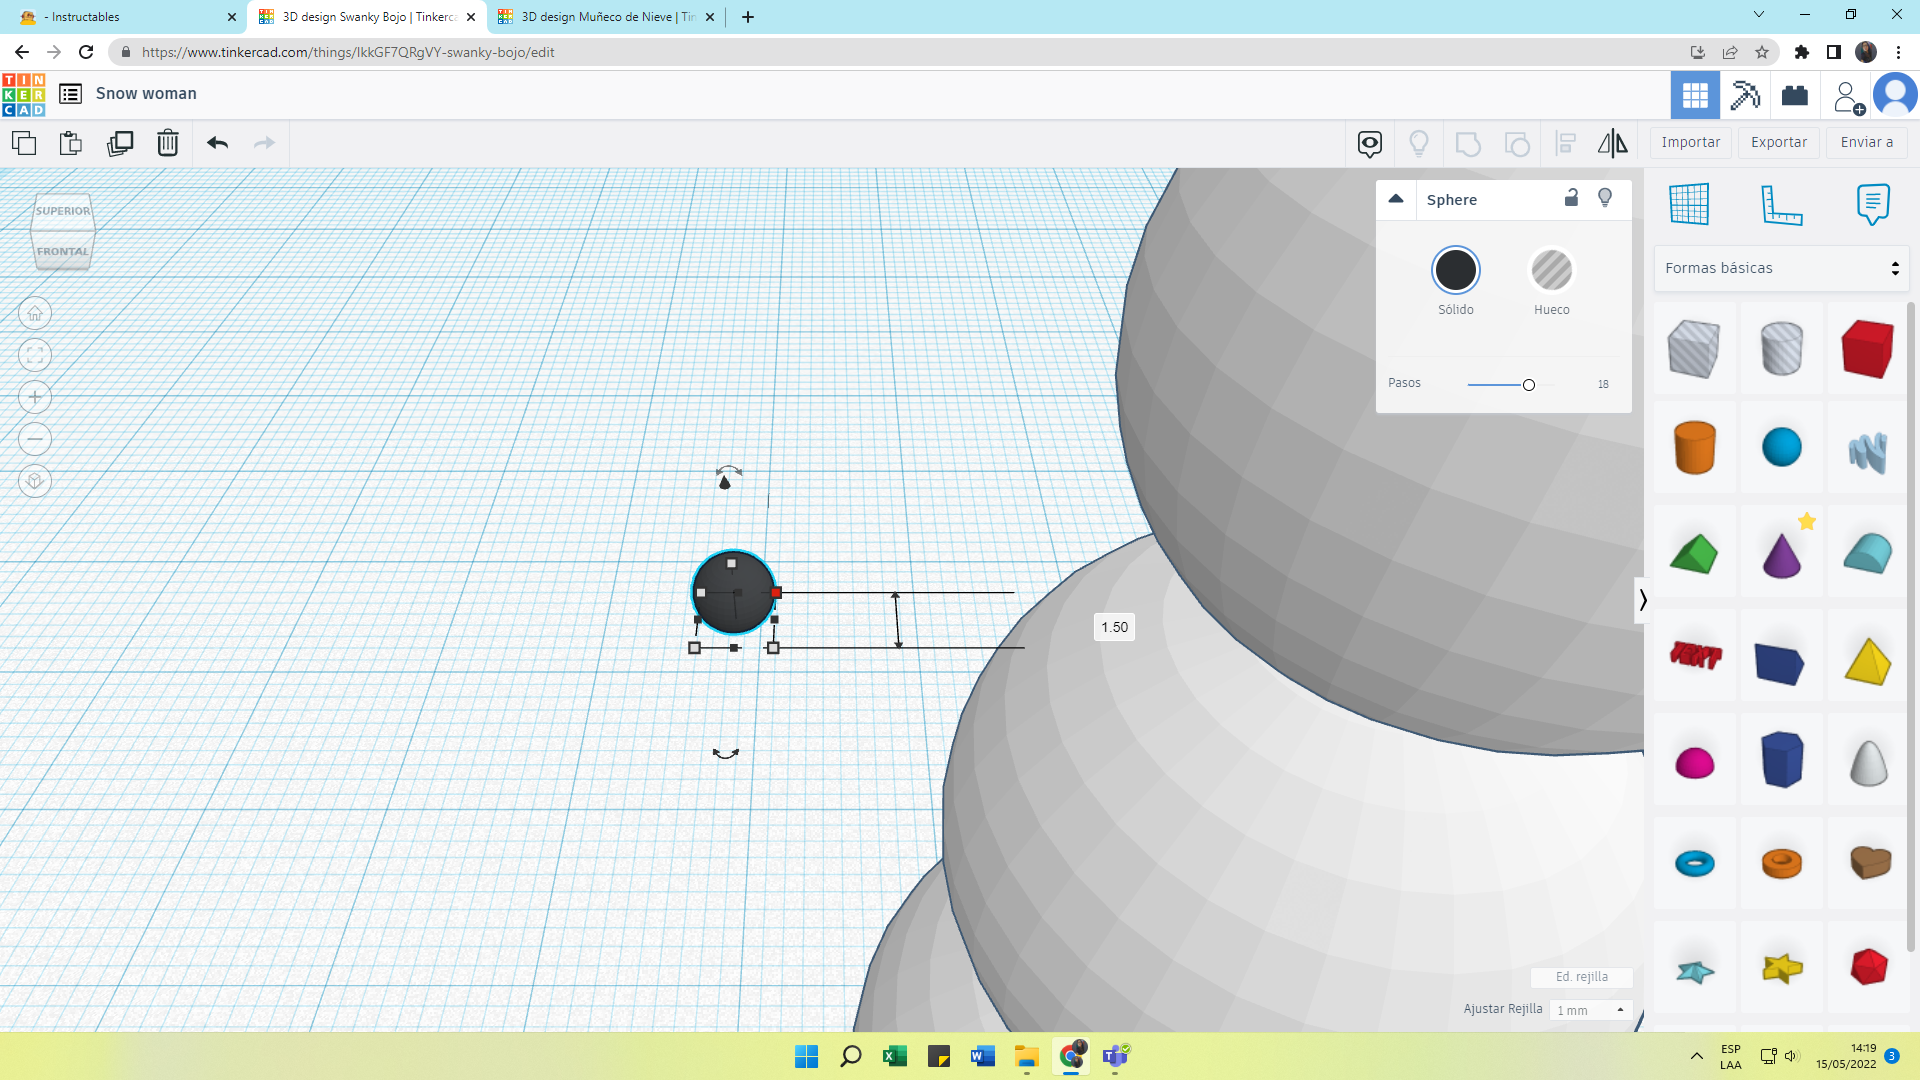1920x1080 pixels.
Task: Open the Ajustar Rejilla 1 mm dropdown
Action: [x=1591, y=1010]
